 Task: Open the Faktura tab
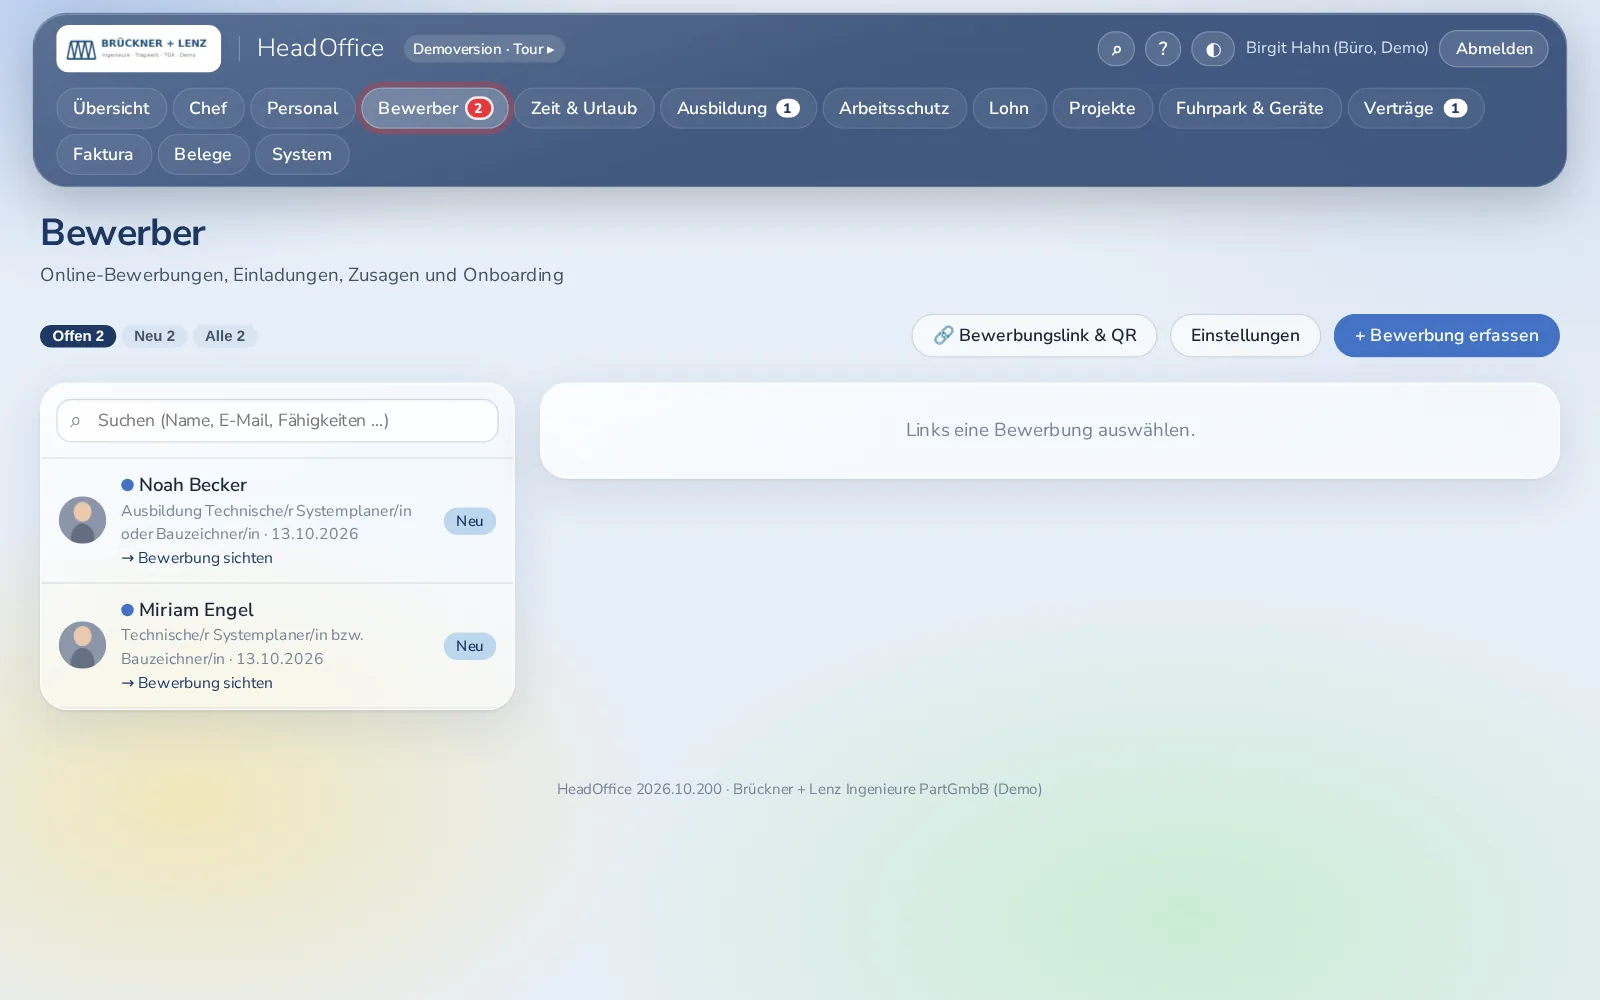tap(103, 154)
